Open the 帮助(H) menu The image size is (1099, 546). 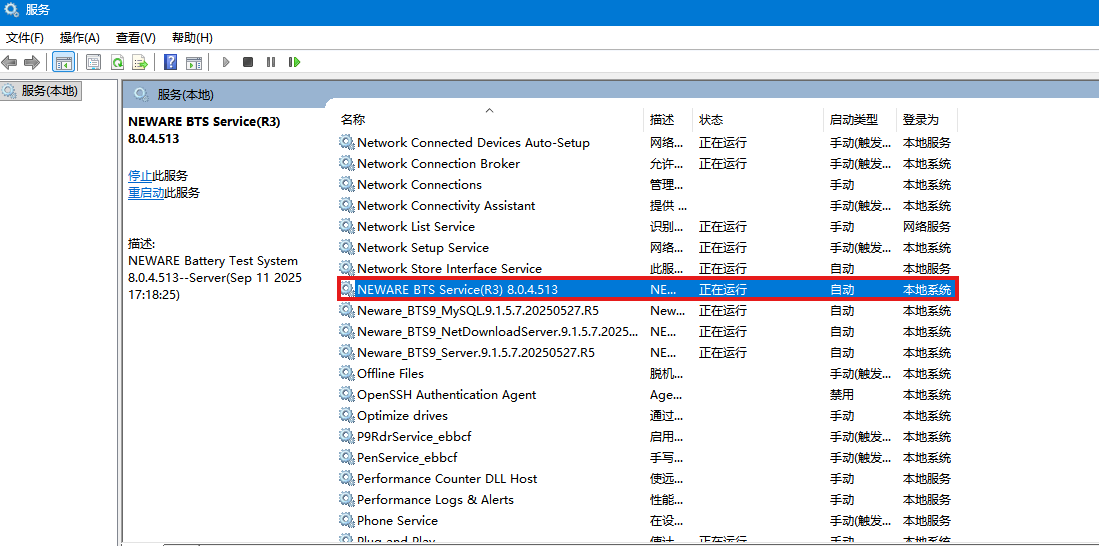click(192, 37)
